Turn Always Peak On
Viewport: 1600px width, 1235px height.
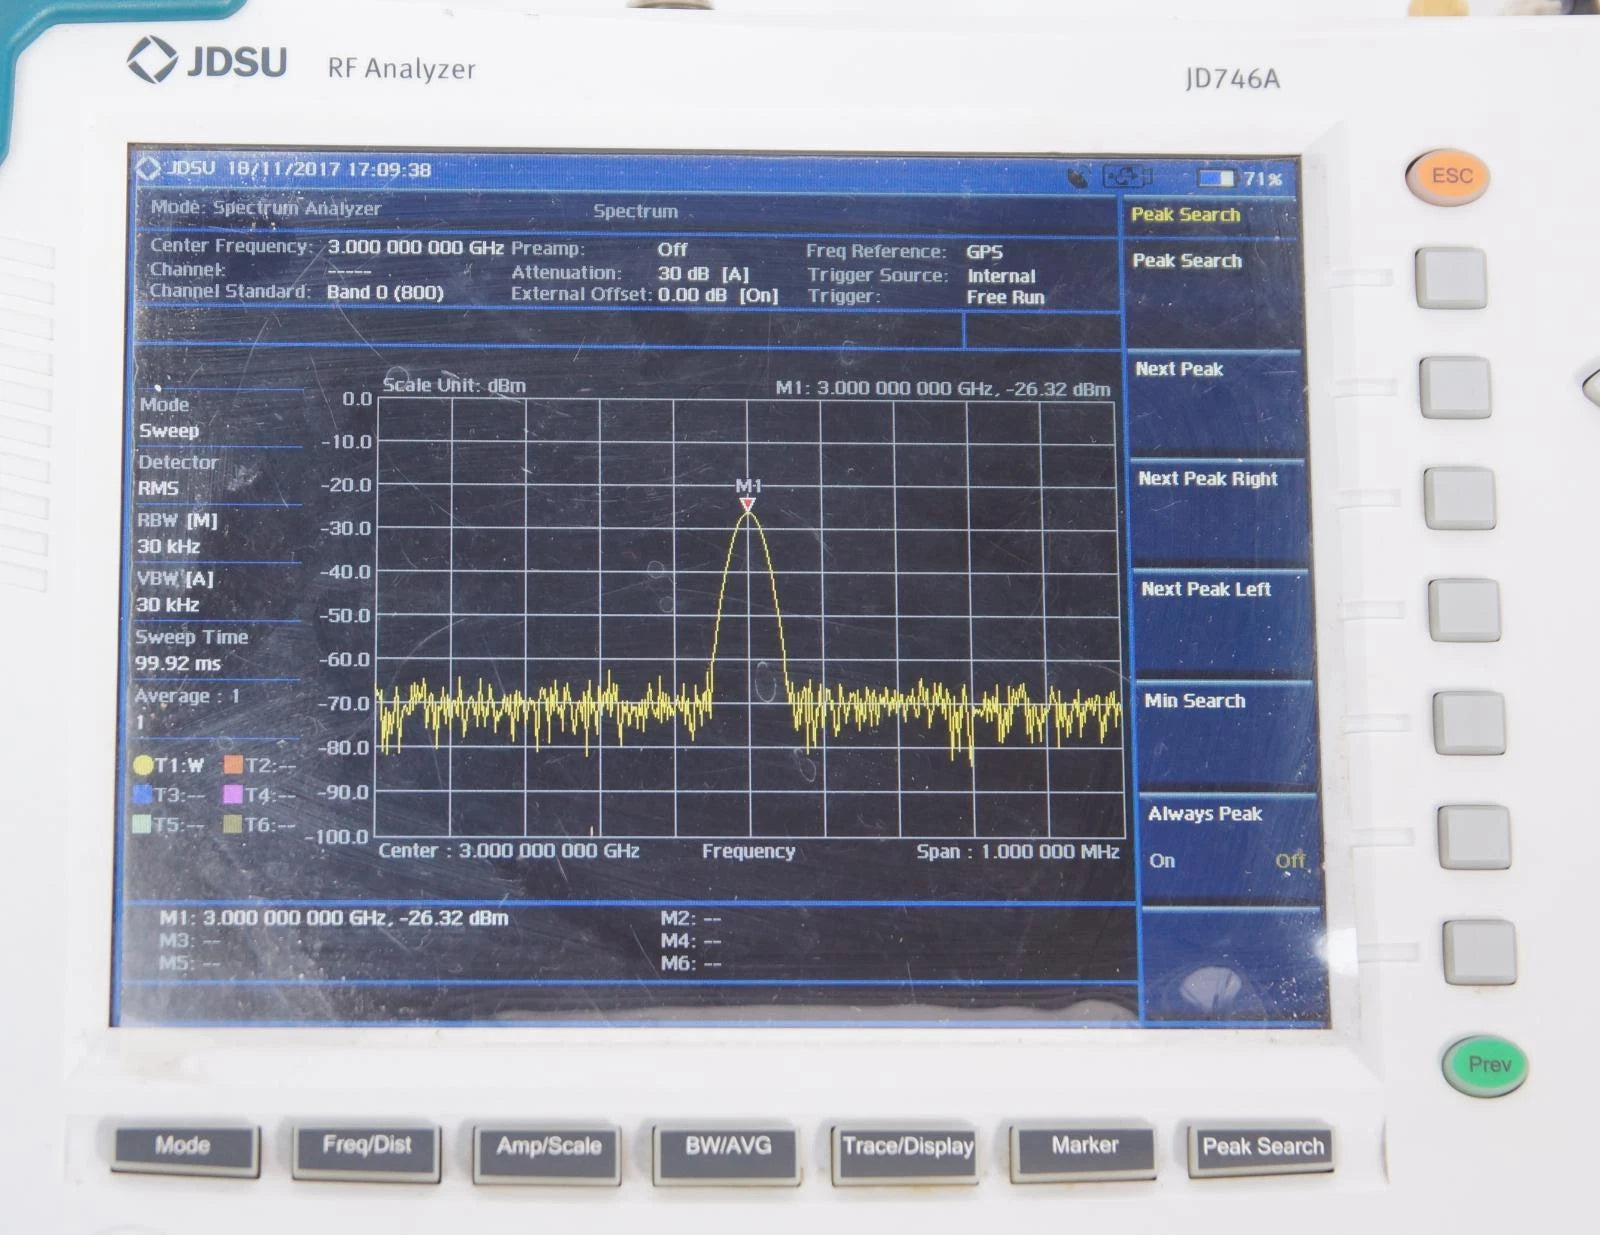pos(1162,861)
